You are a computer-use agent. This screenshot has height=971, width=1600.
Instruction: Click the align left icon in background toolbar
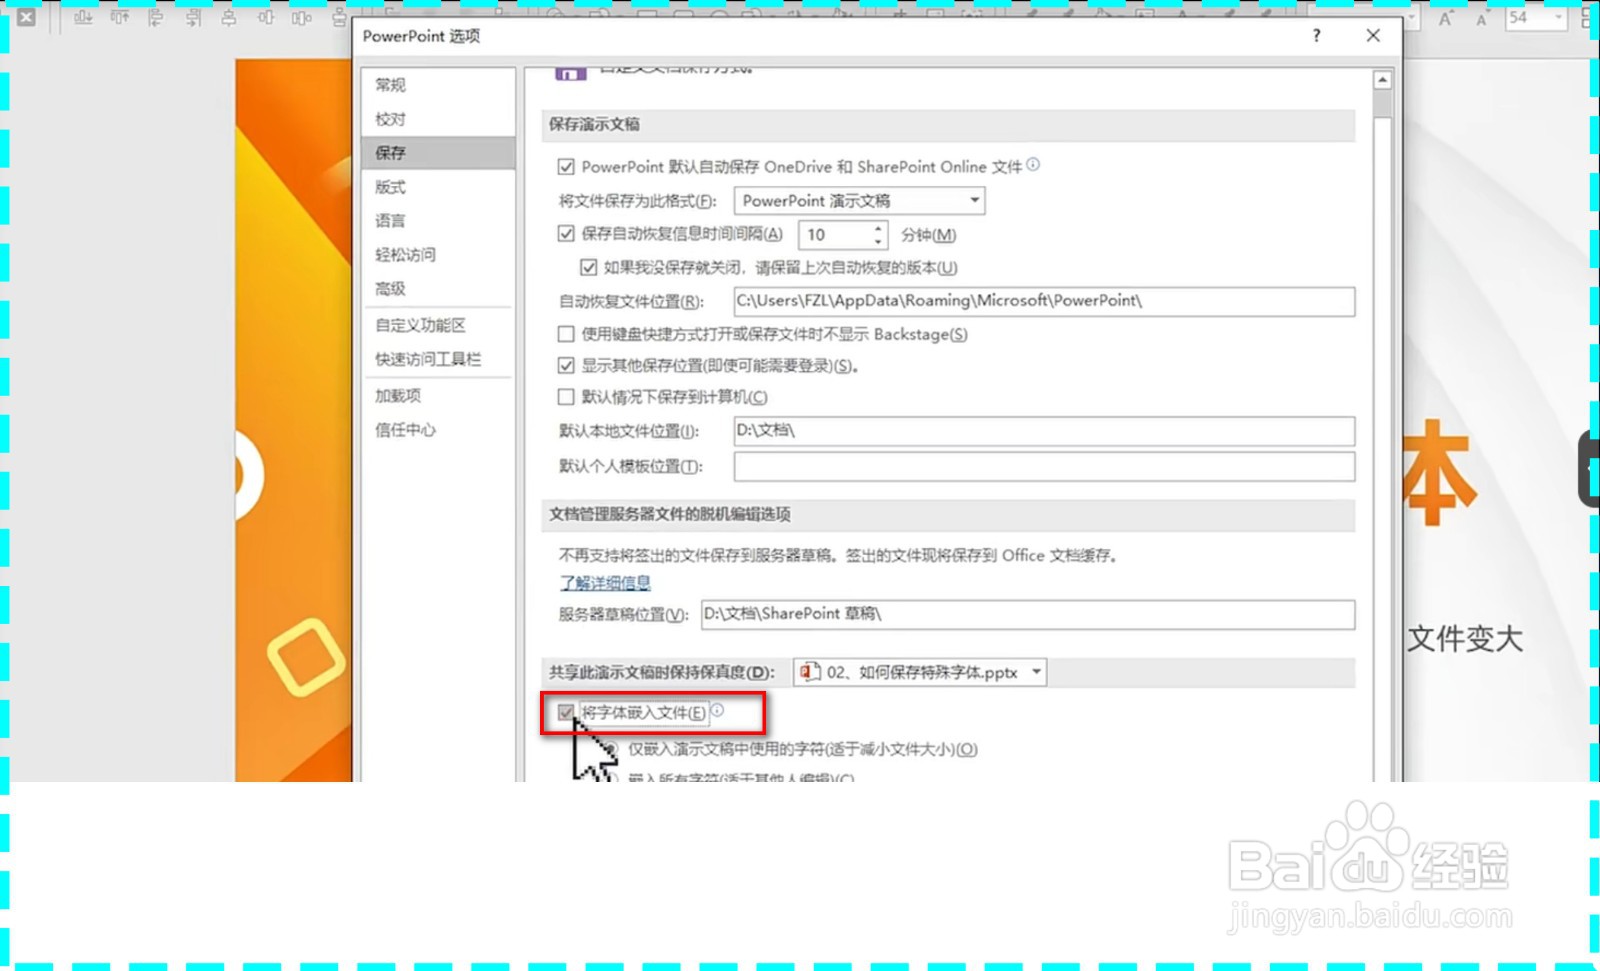[x=156, y=17]
